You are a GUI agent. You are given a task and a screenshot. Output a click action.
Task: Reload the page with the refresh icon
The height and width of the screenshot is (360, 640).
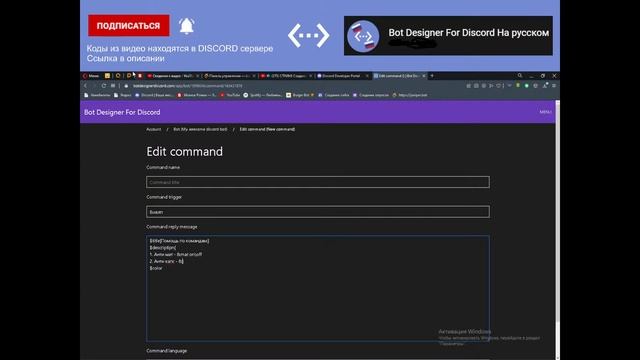(x=104, y=86)
